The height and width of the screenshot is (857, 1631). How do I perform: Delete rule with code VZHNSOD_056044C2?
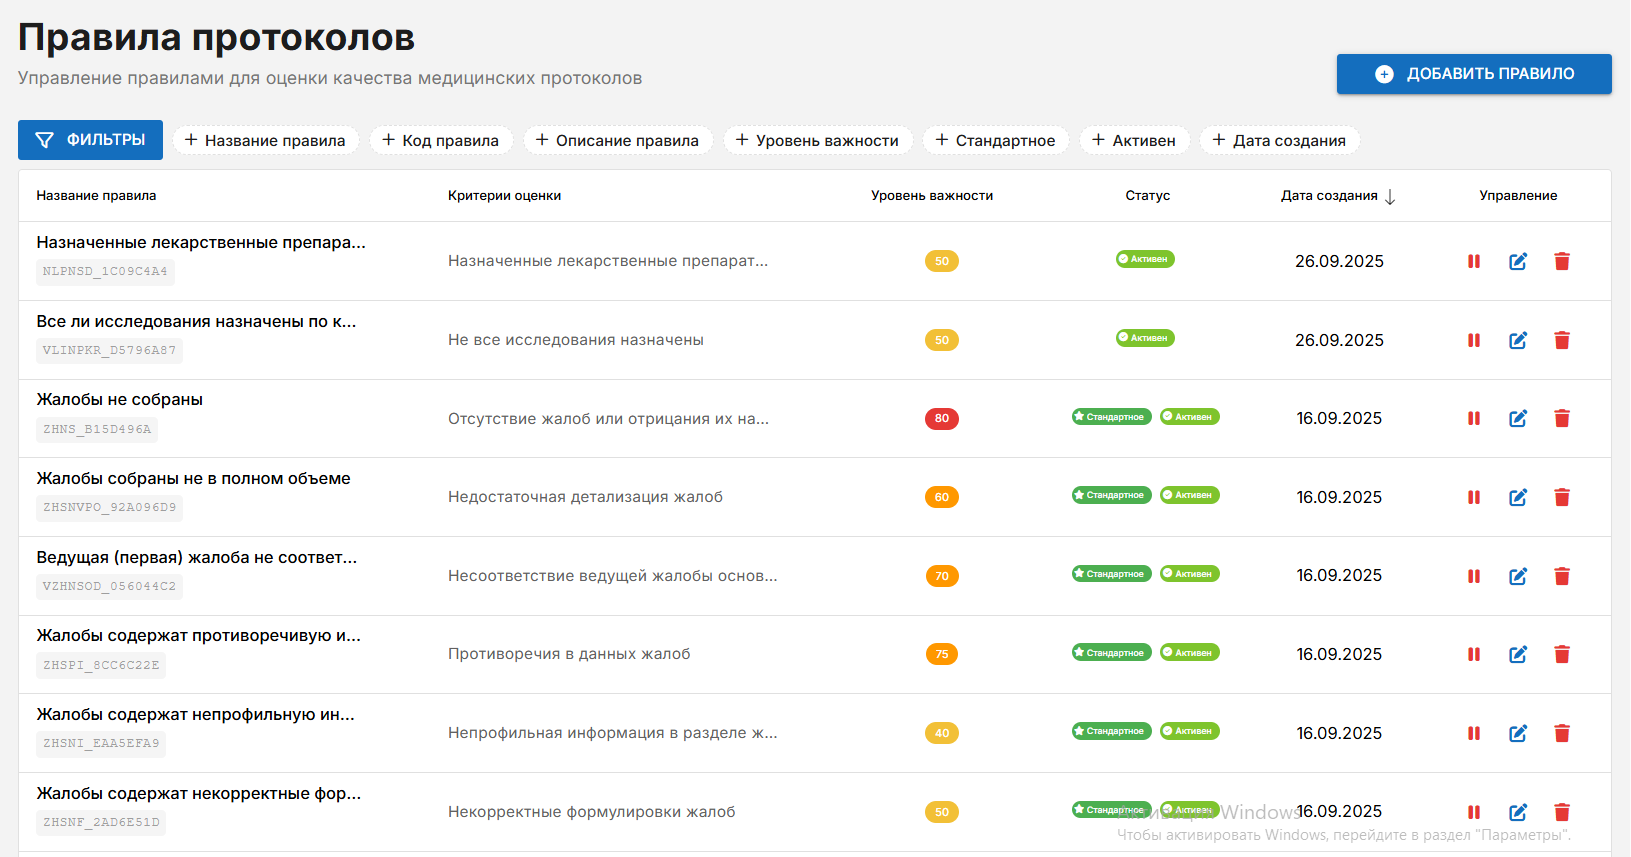tap(1561, 576)
